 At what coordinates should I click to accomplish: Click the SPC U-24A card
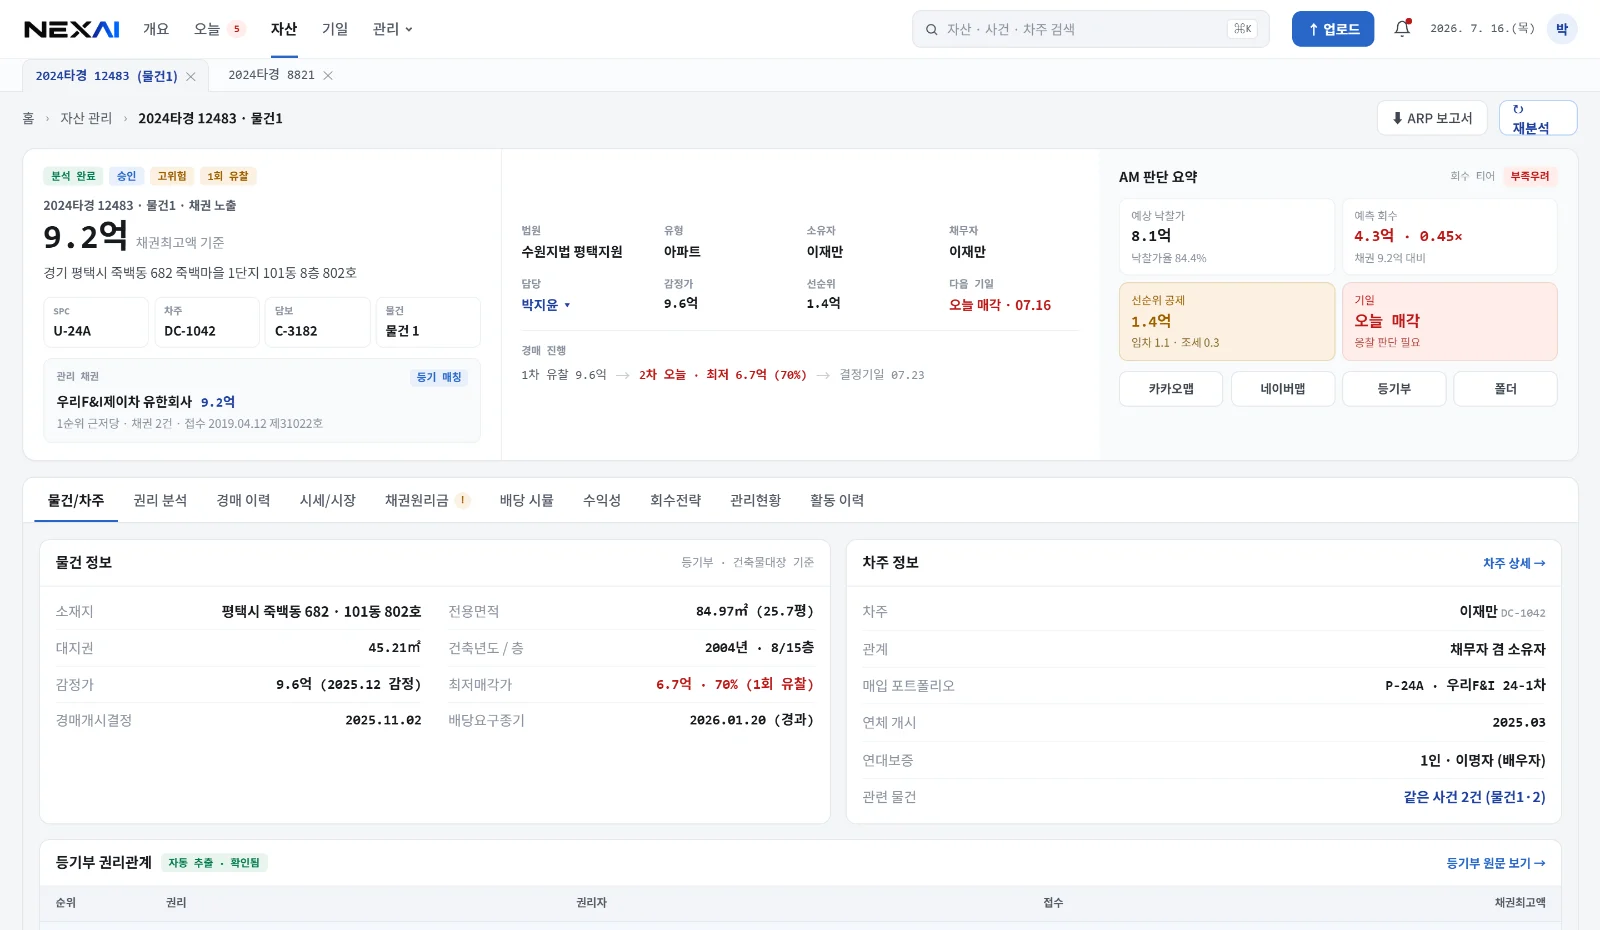coord(96,322)
